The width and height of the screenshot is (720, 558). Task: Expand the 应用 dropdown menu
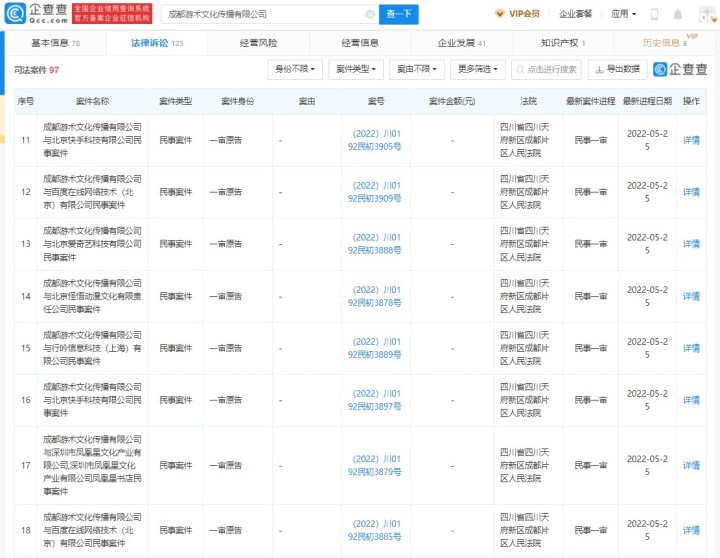click(x=624, y=14)
